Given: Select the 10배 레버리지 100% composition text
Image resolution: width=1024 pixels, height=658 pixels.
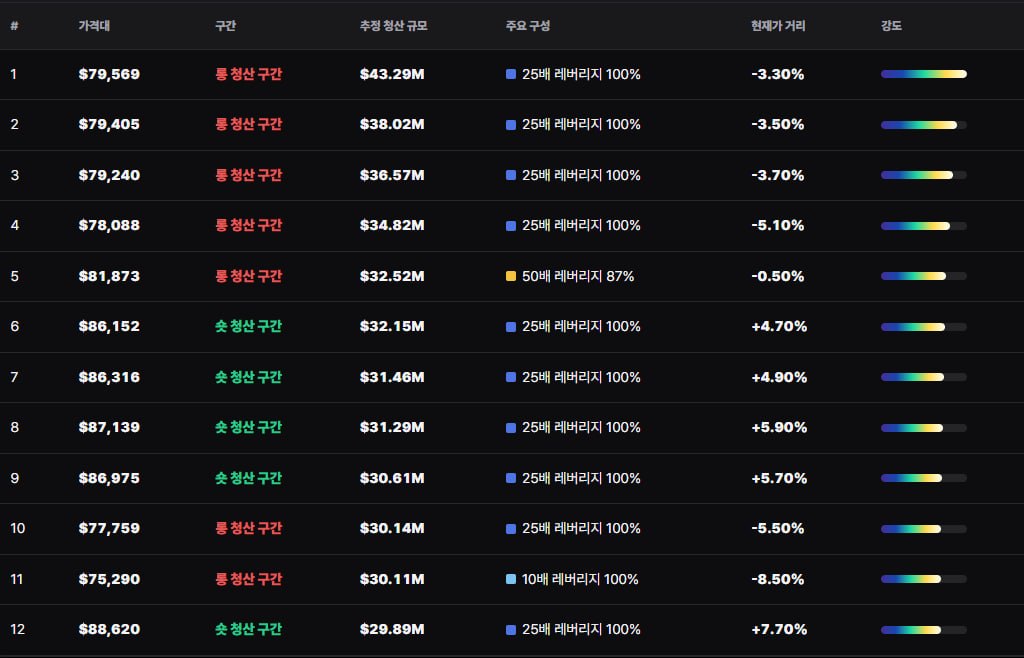Looking at the screenshot, I should 580,579.
